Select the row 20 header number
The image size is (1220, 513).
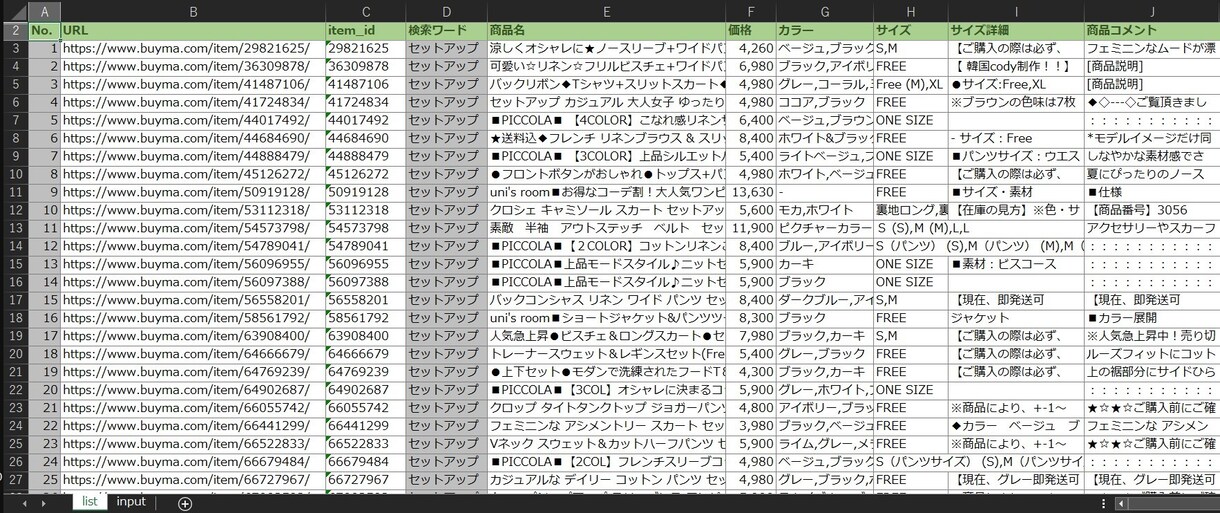[x=14, y=354]
